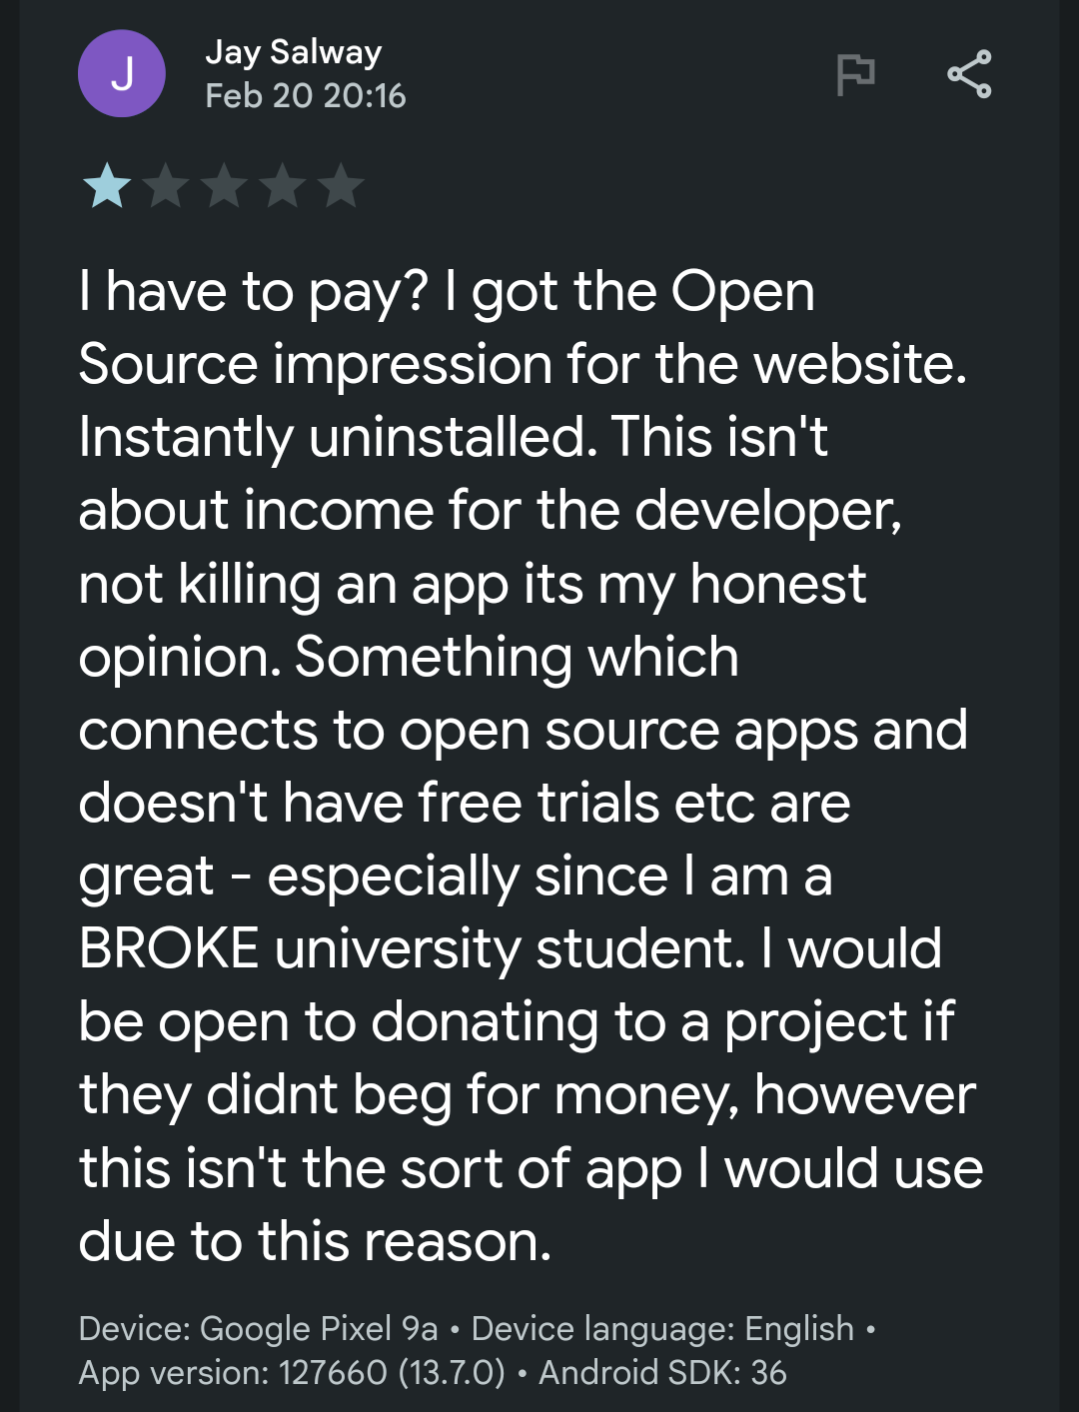Tap the share icon
Image resolution: width=1079 pixels, height=1412 pixels.
pos(969,74)
